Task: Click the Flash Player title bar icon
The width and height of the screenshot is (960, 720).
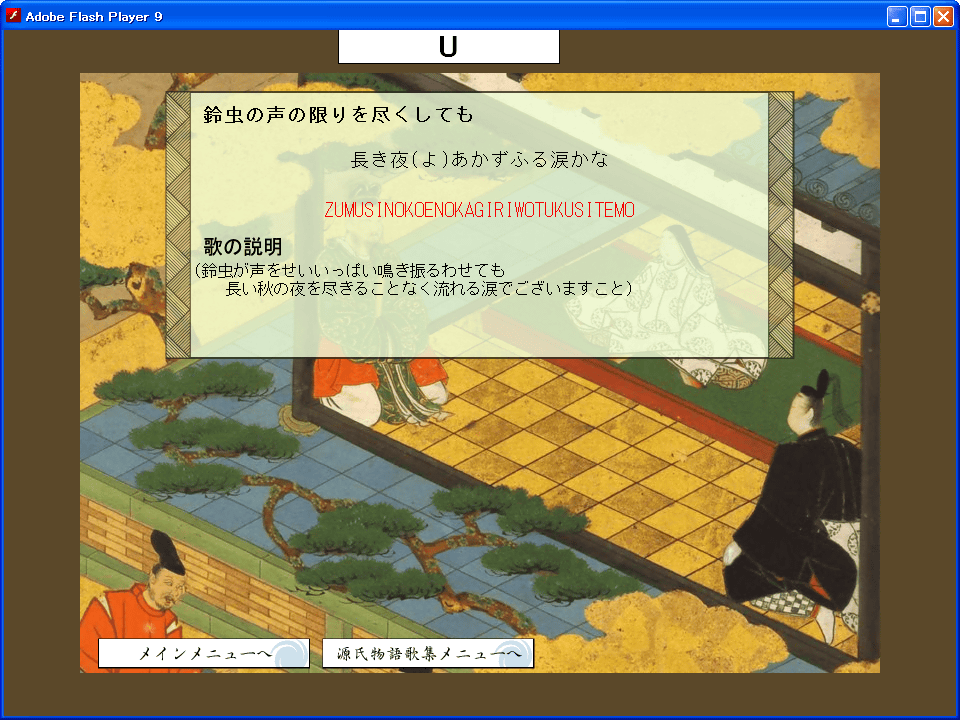Action: (x=13, y=16)
